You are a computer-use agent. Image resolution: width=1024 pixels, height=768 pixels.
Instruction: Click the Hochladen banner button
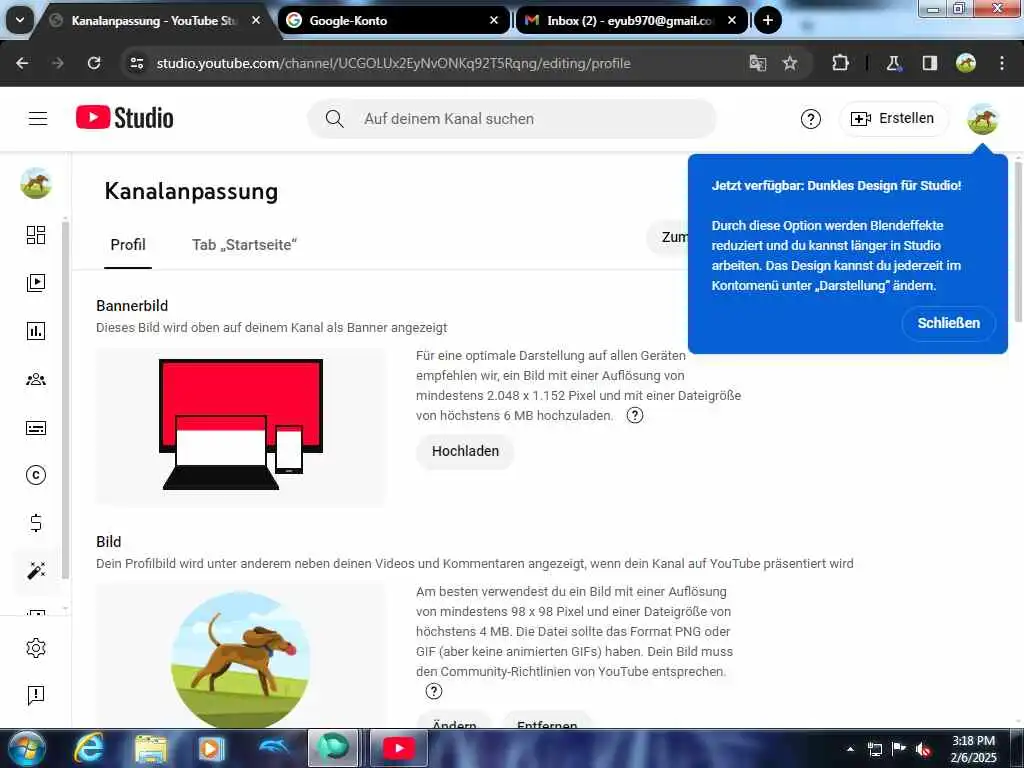pyautogui.click(x=465, y=451)
